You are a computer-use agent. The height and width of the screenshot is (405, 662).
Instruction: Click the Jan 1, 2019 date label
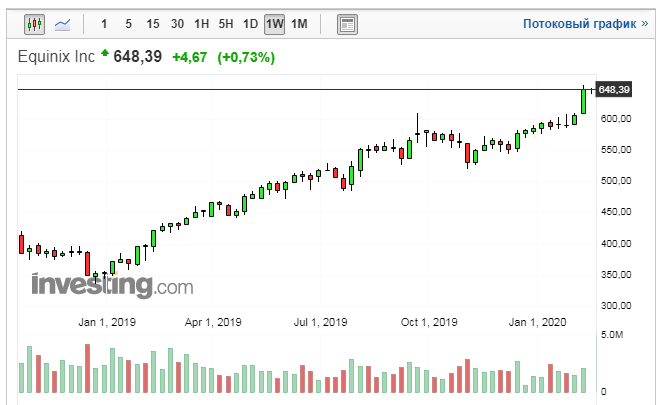click(x=107, y=322)
